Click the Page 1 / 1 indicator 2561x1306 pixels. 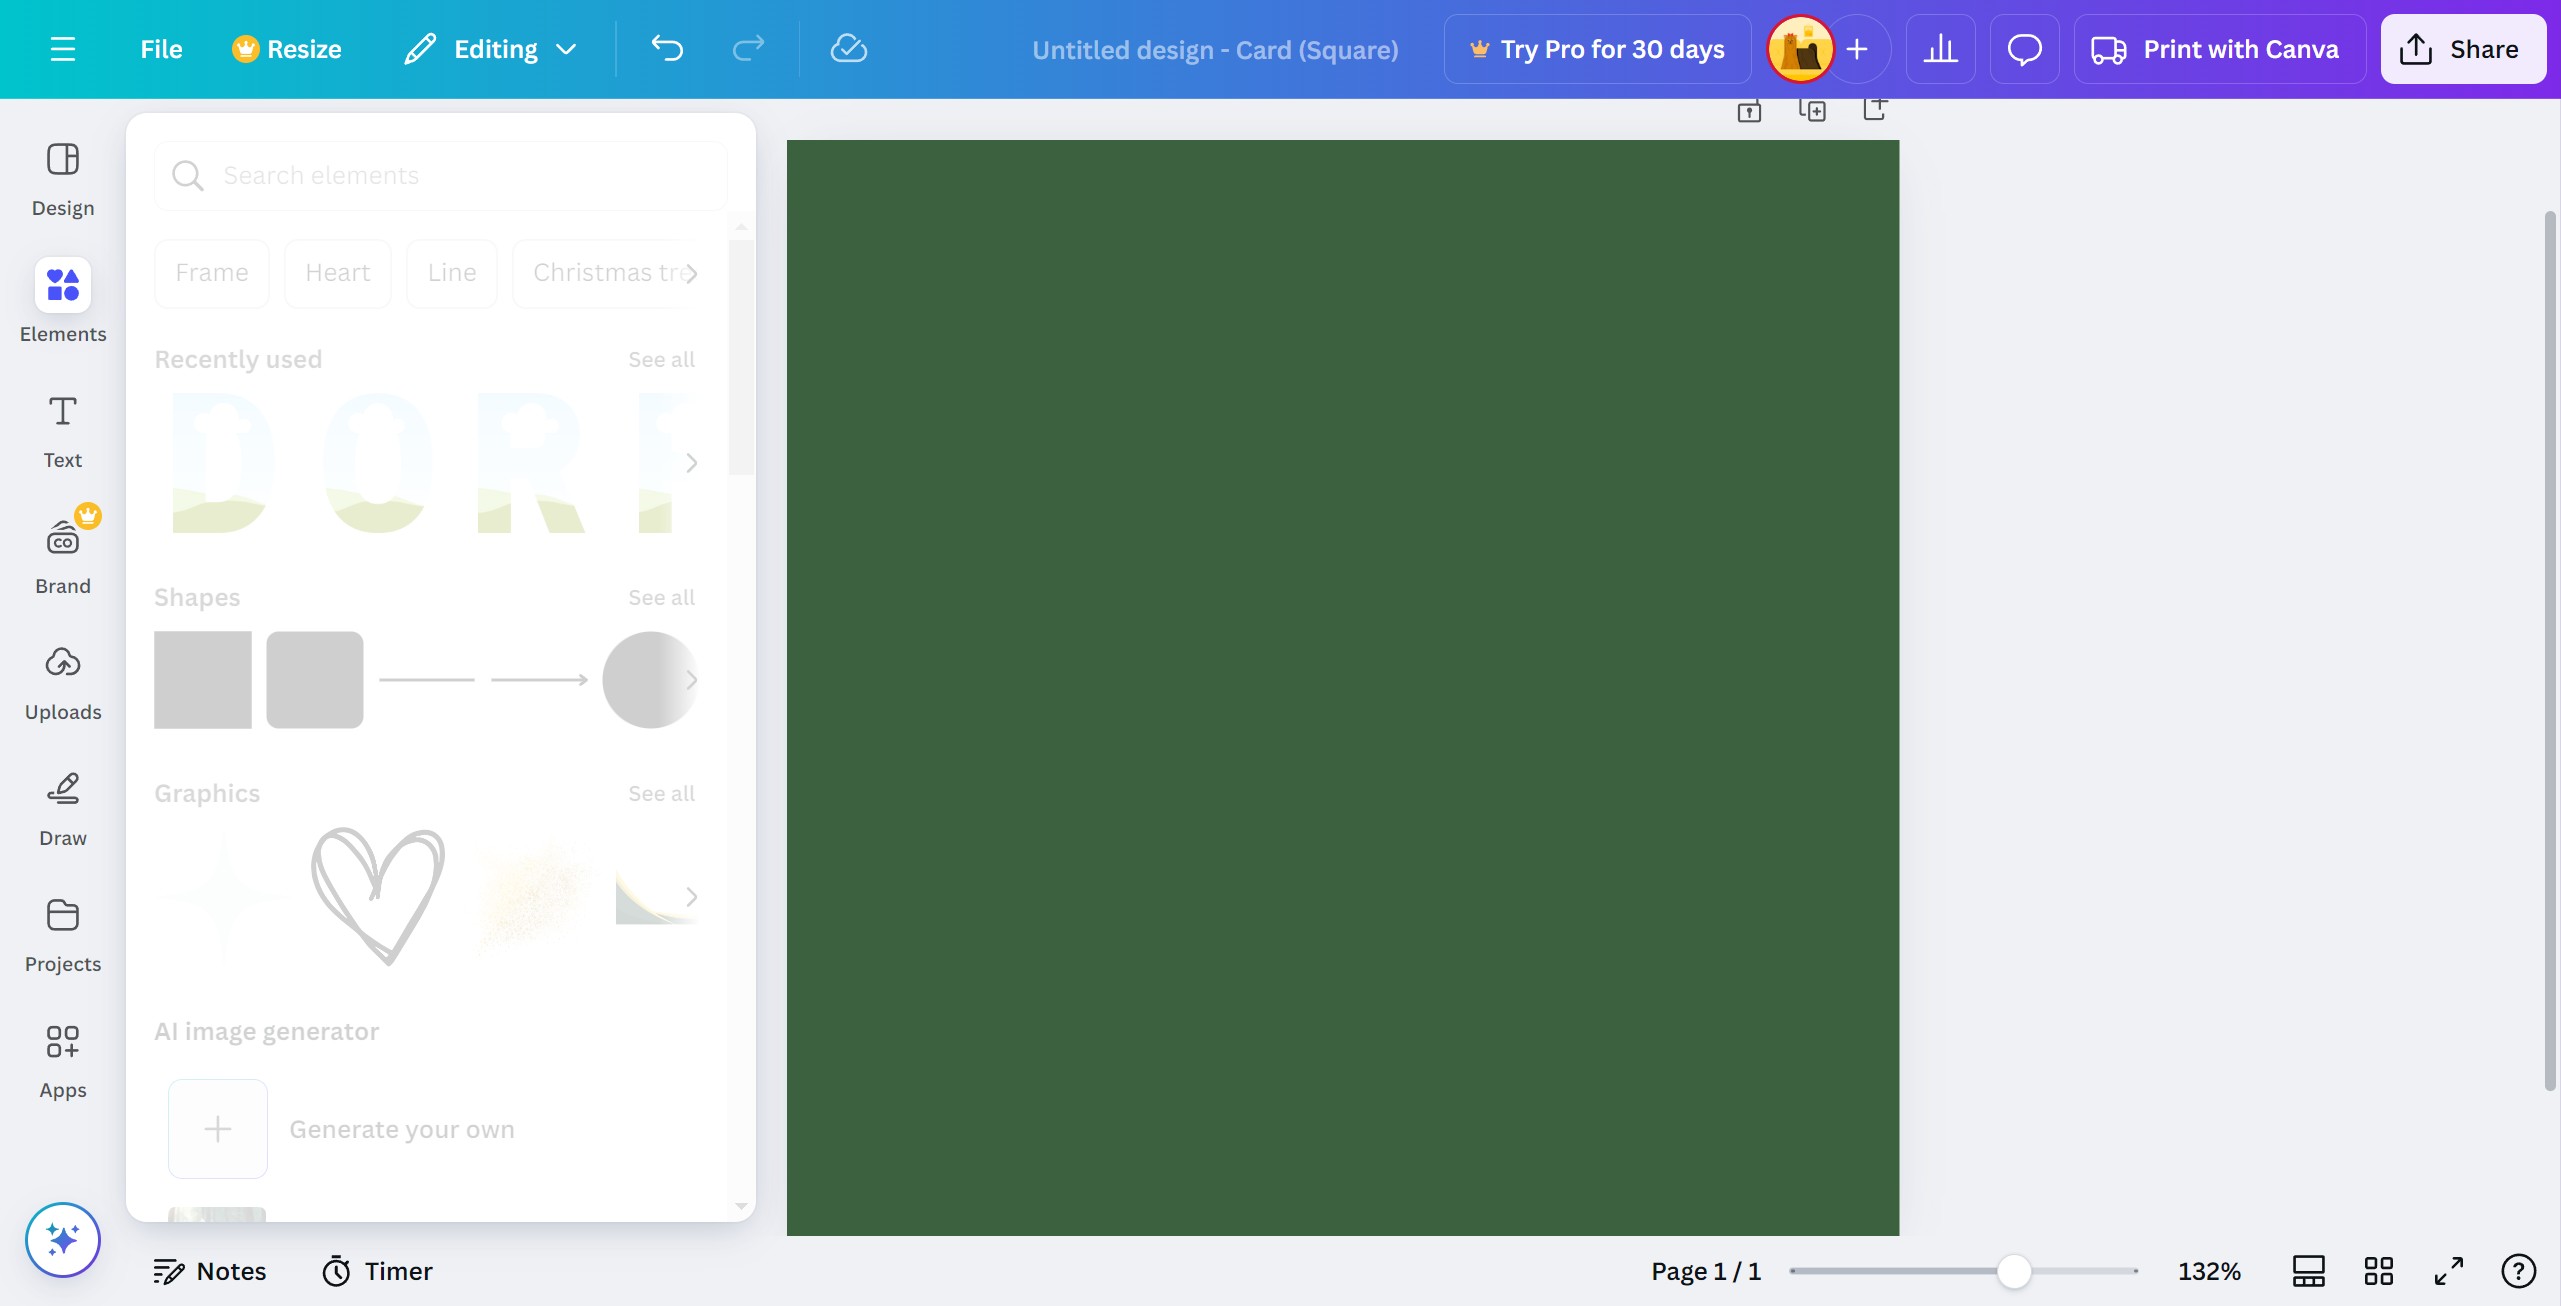click(1706, 1271)
